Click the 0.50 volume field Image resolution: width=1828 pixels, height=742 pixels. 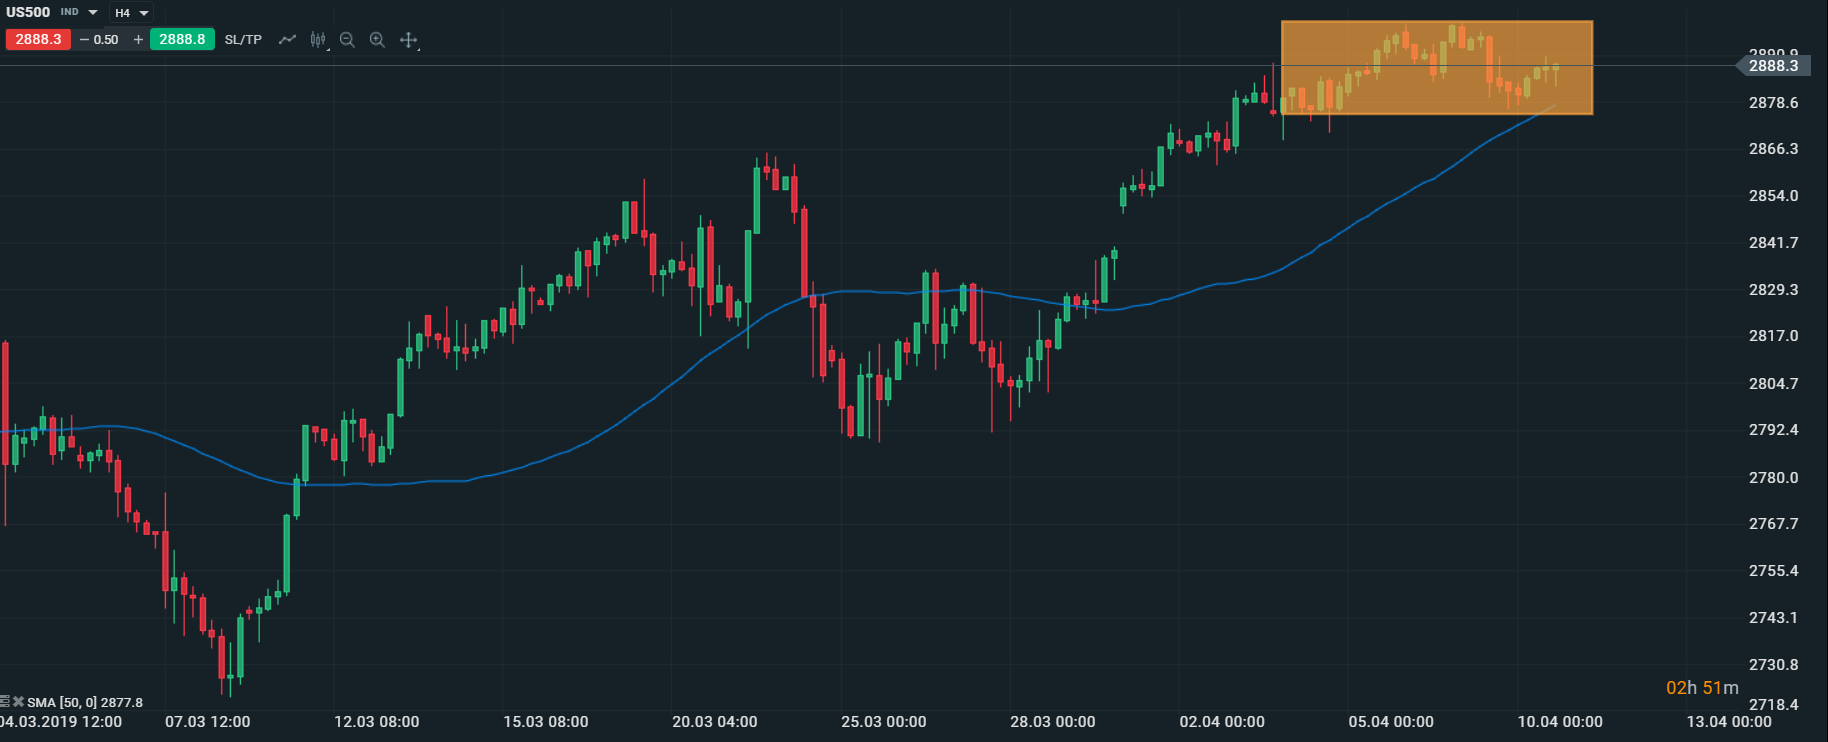tap(107, 40)
